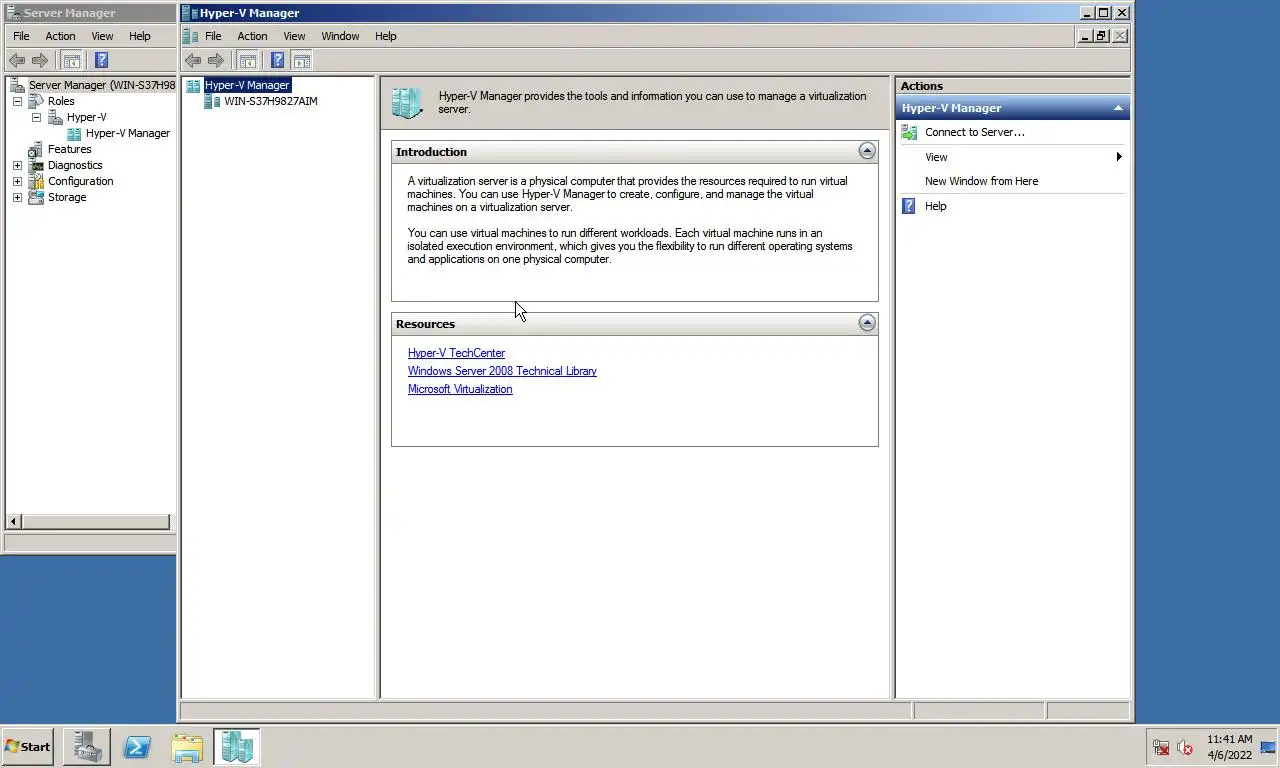Click Forward arrow in Hyper-V Manager toolbar
1280x768 pixels.
pyautogui.click(x=216, y=60)
